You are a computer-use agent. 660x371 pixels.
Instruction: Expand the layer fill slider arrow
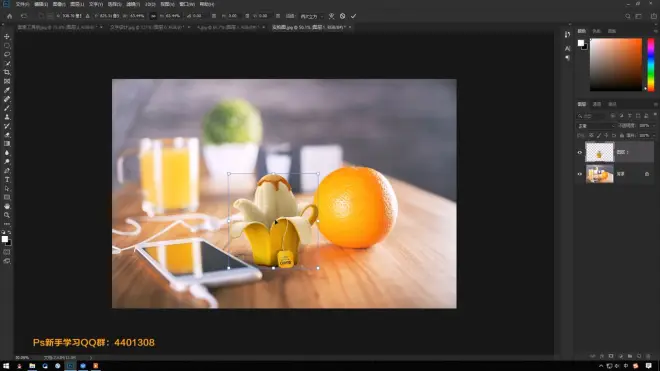click(x=653, y=136)
